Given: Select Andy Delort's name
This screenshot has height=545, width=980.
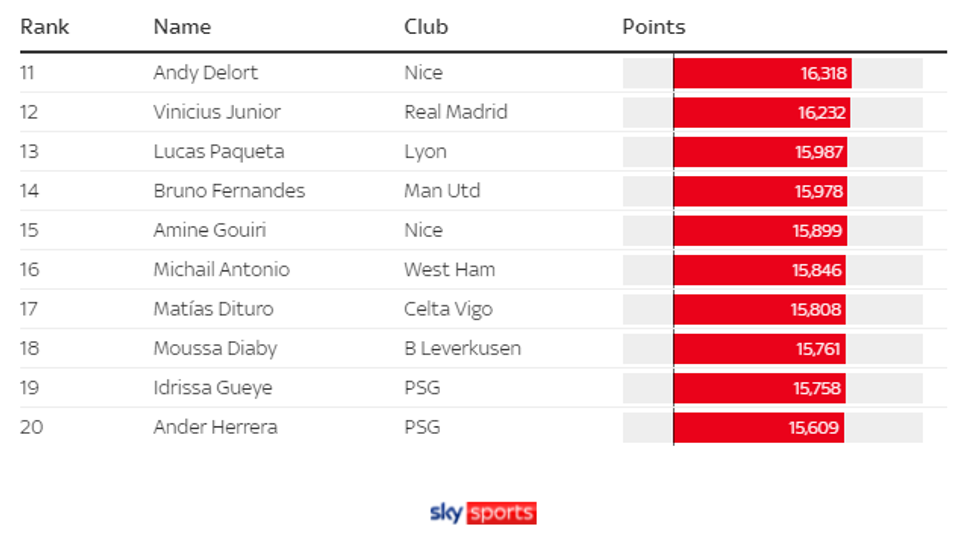Looking at the screenshot, I should pyautogui.click(x=205, y=73).
